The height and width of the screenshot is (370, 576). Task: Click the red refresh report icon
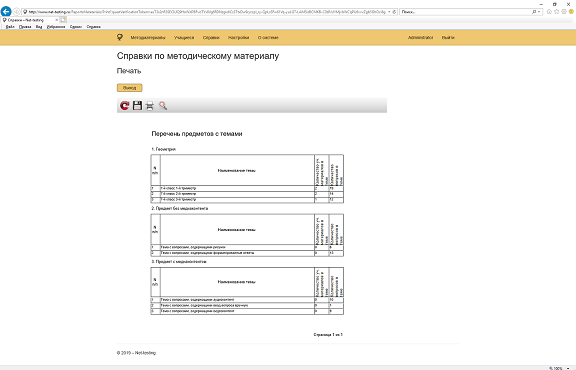(x=125, y=106)
